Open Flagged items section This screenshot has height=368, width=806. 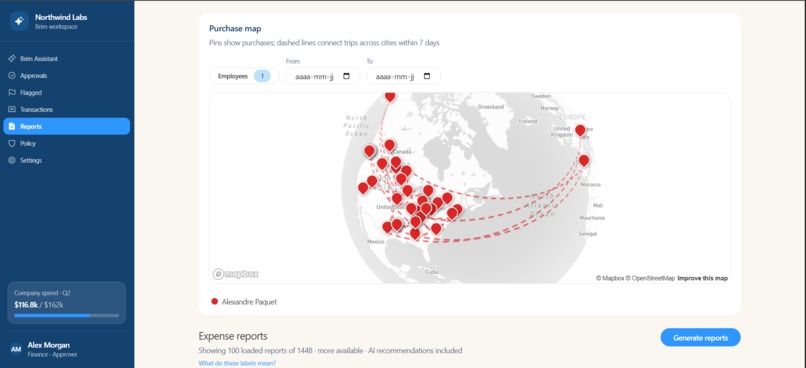point(66,93)
